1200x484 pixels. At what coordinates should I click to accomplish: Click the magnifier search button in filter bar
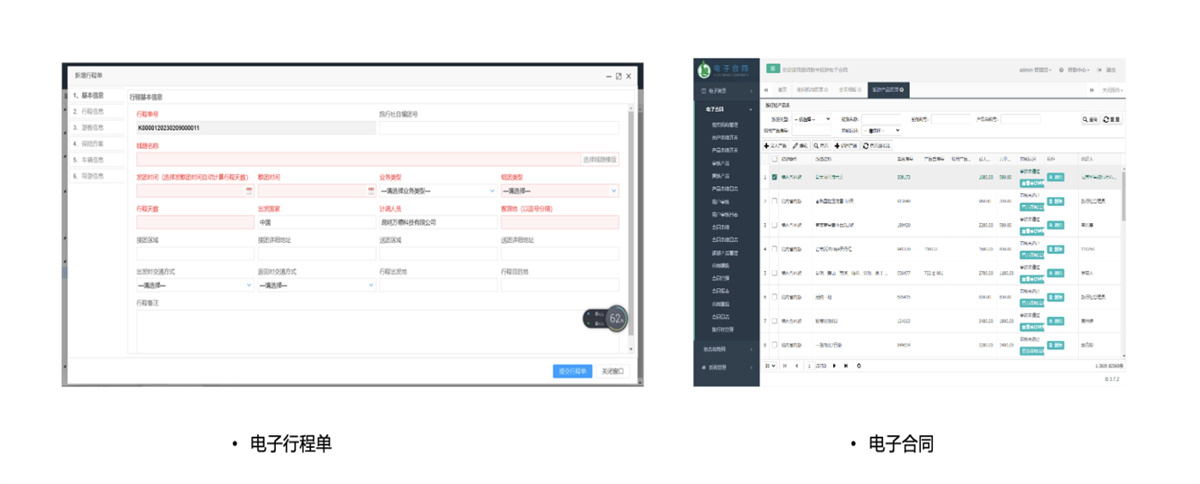coord(1090,119)
